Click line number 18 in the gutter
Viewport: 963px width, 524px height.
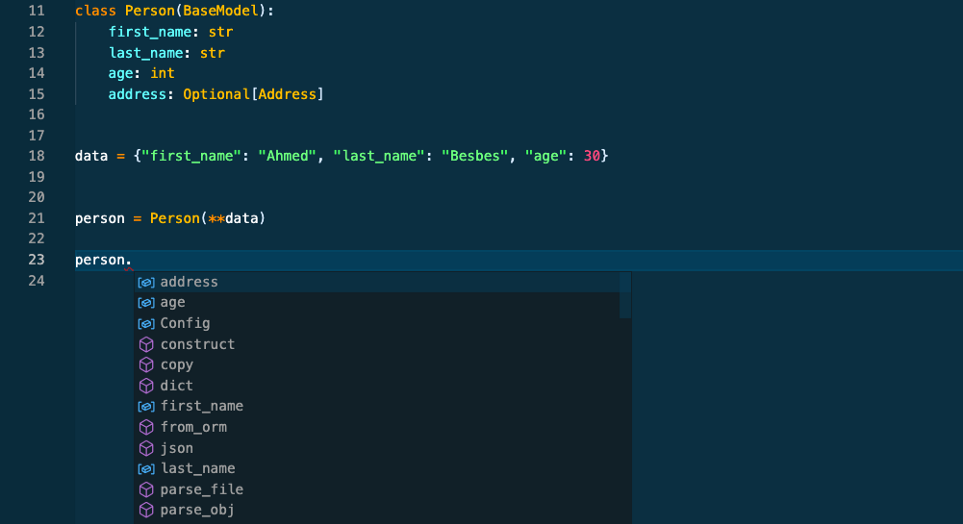pos(36,156)
